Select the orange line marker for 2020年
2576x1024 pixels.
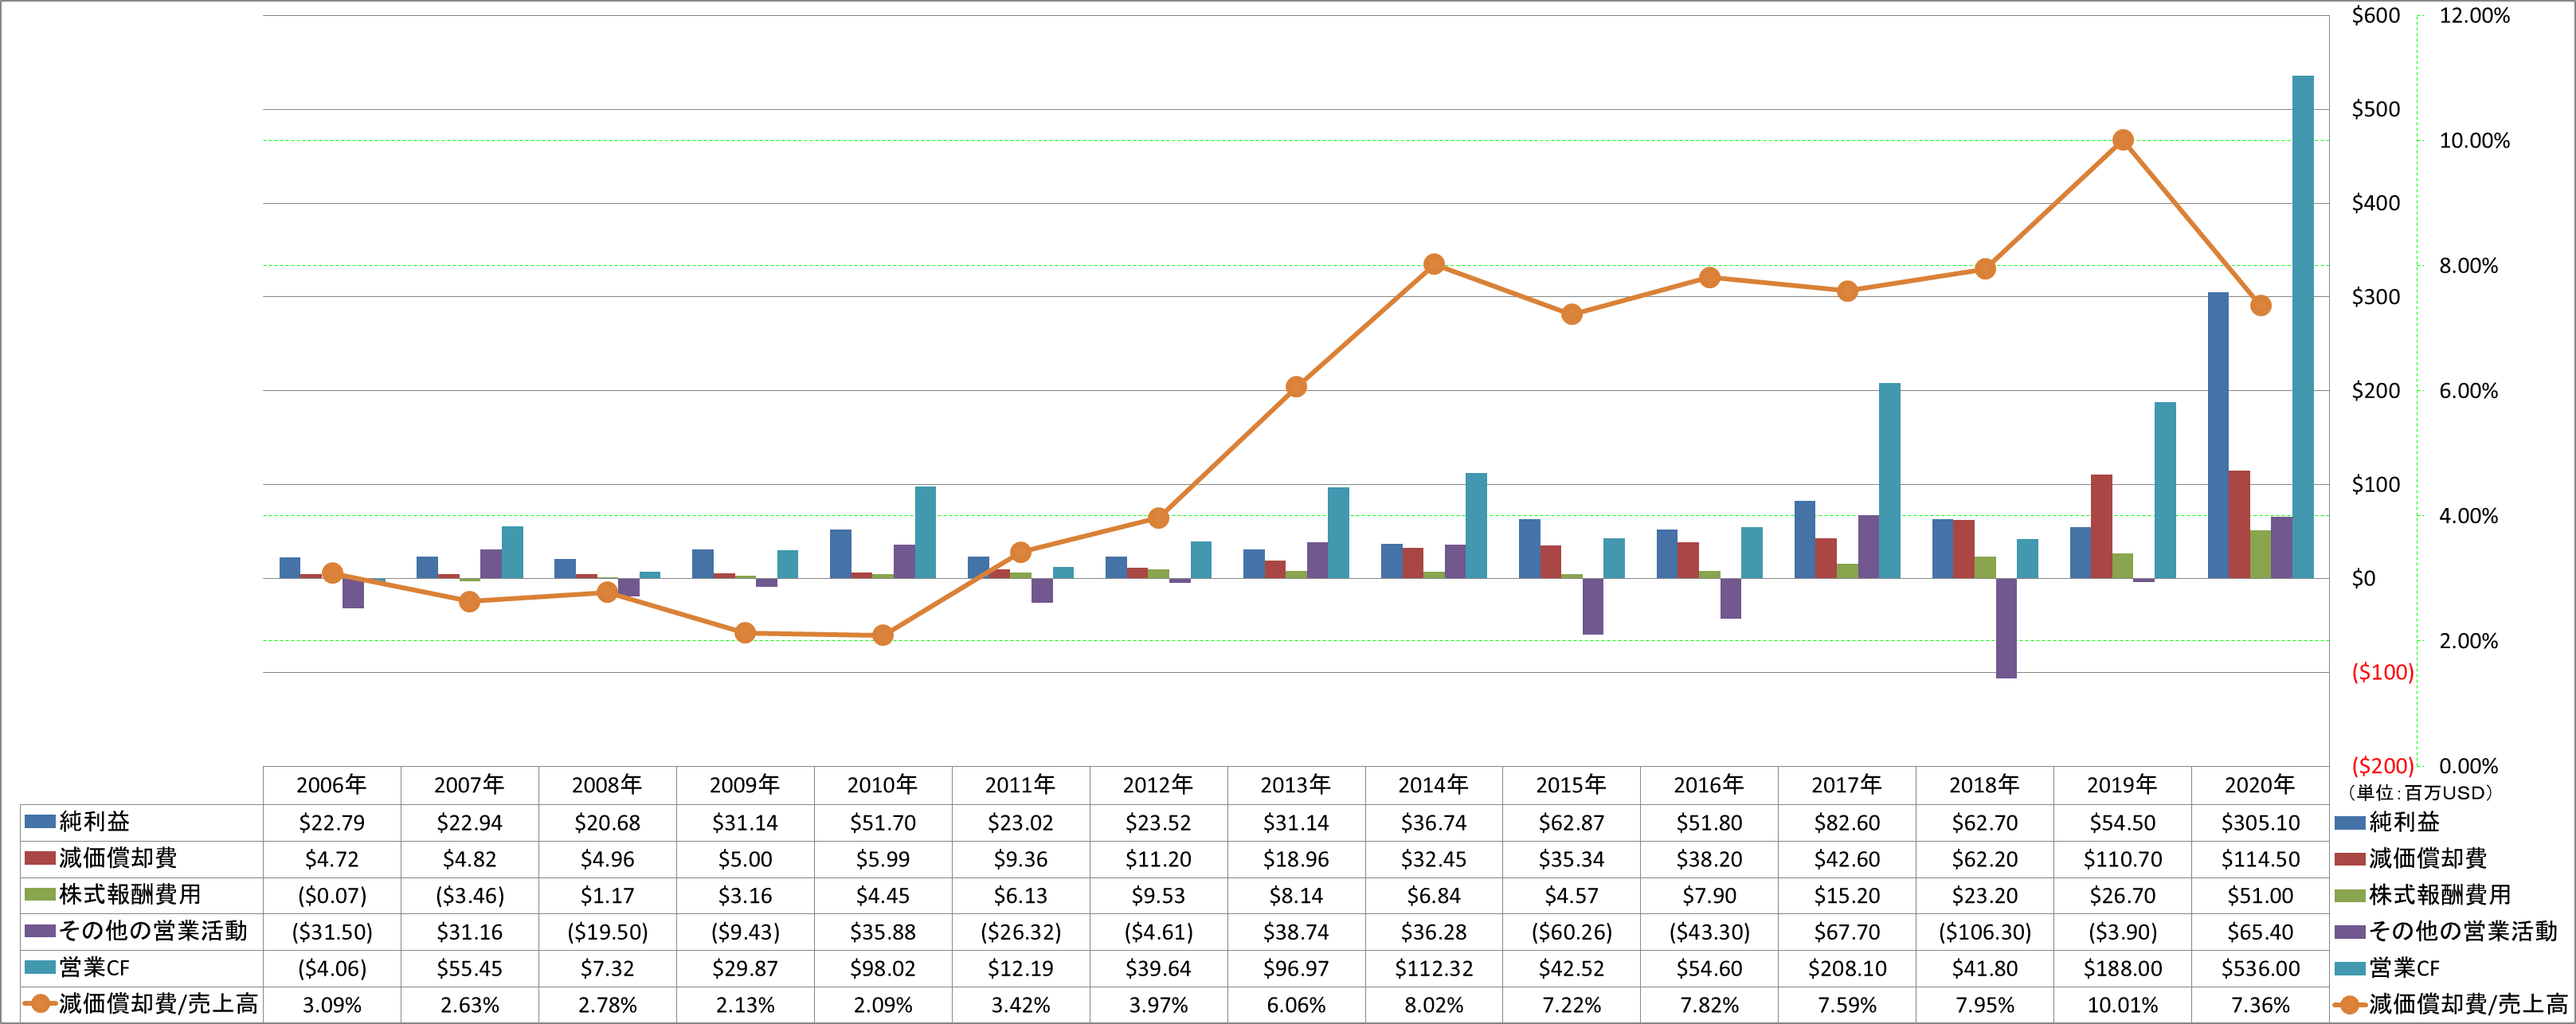coord(2260,306)
